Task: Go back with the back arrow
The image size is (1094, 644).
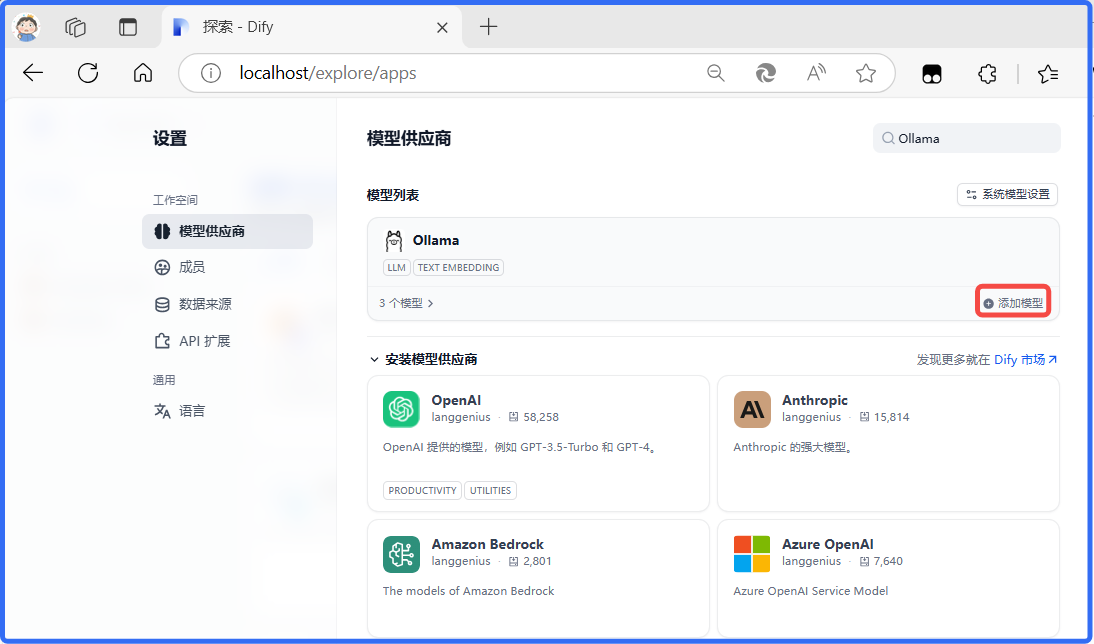Action: point(33,73)
